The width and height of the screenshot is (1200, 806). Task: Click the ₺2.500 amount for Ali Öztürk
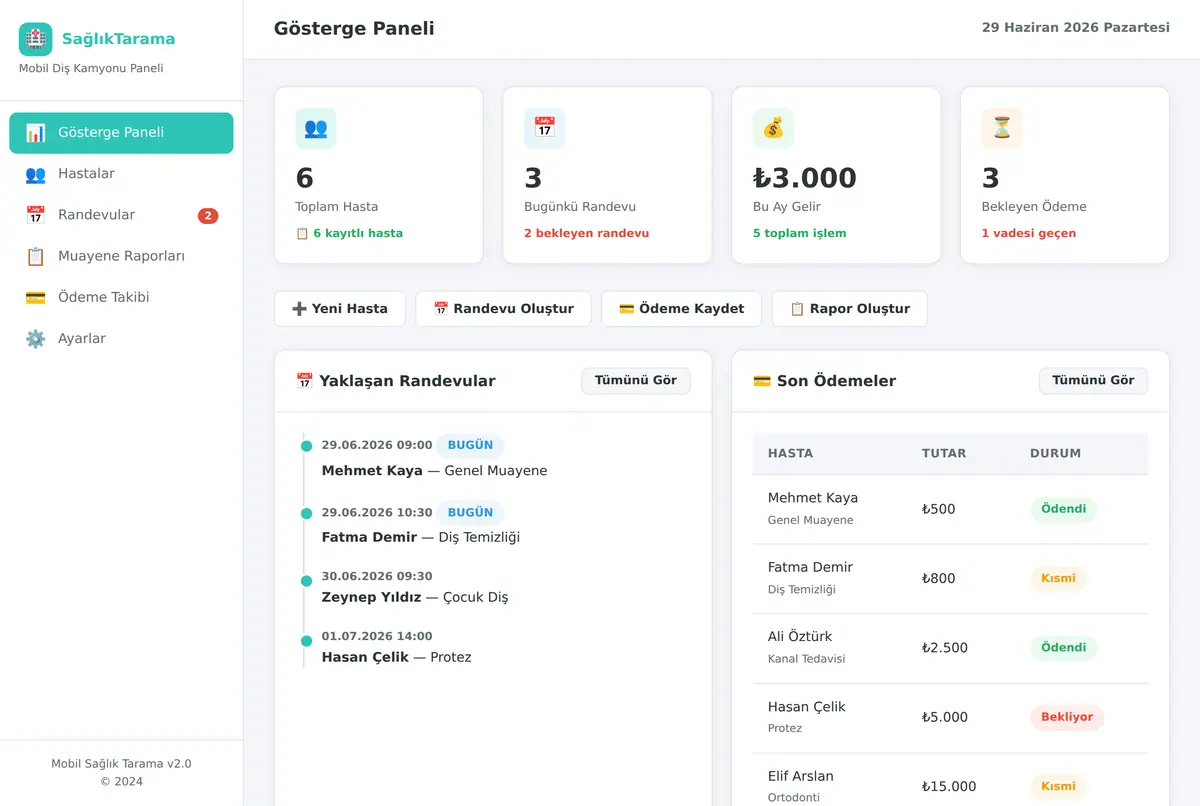pyautogui.click(x=945, y=648)
